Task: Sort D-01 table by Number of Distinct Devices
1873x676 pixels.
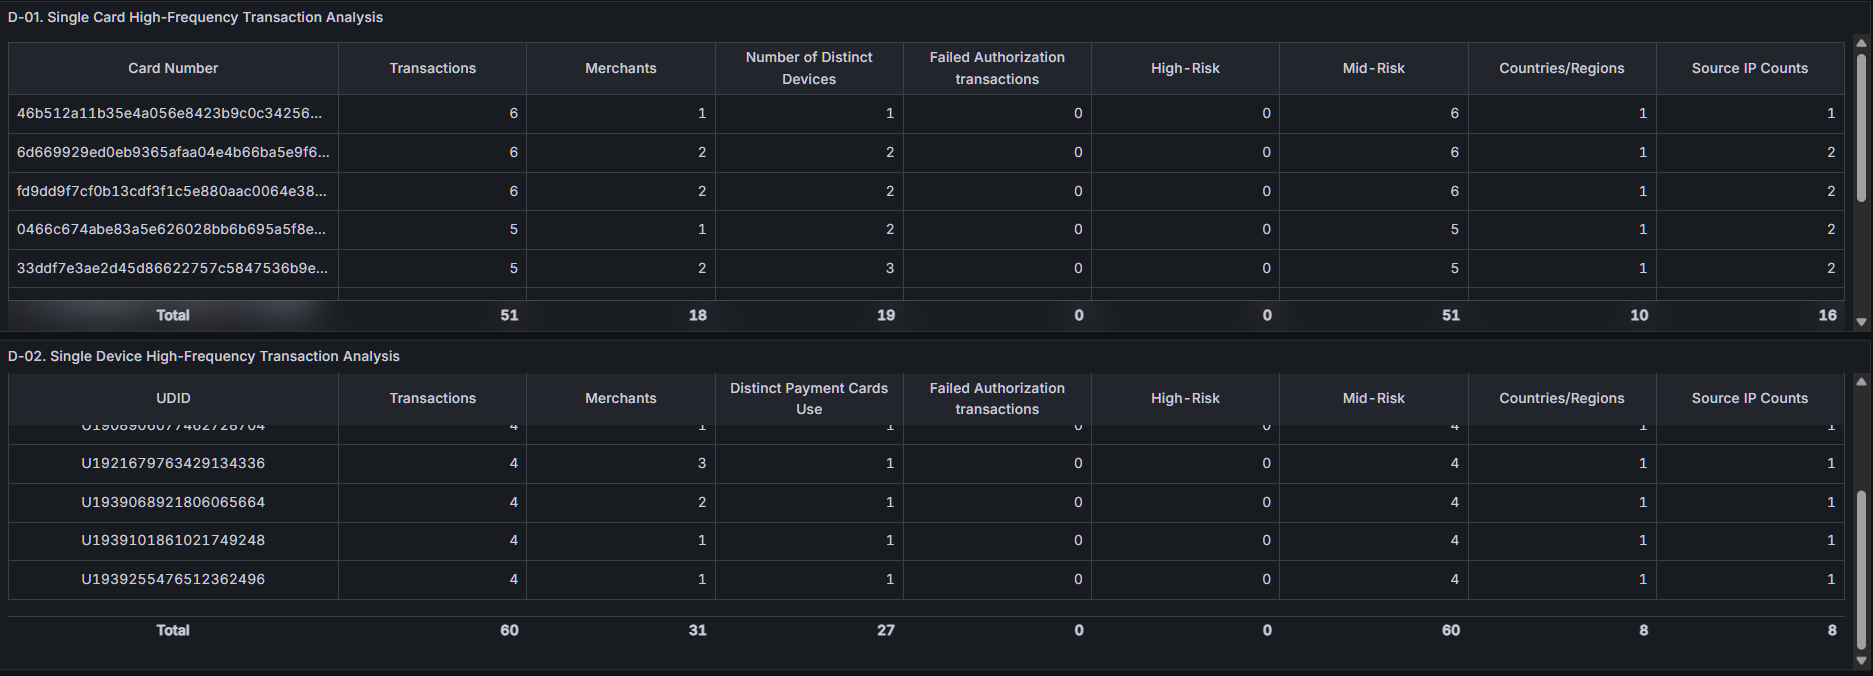Action: (x=808, y=68)
